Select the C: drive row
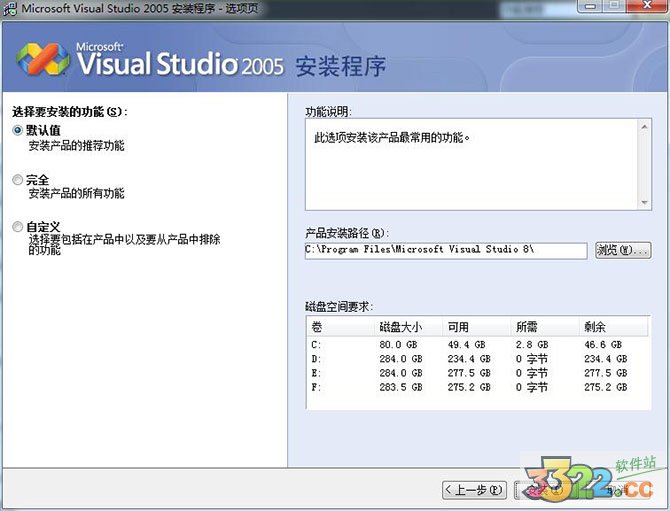This screenshot has height=511, width=670. coord(478,345)
